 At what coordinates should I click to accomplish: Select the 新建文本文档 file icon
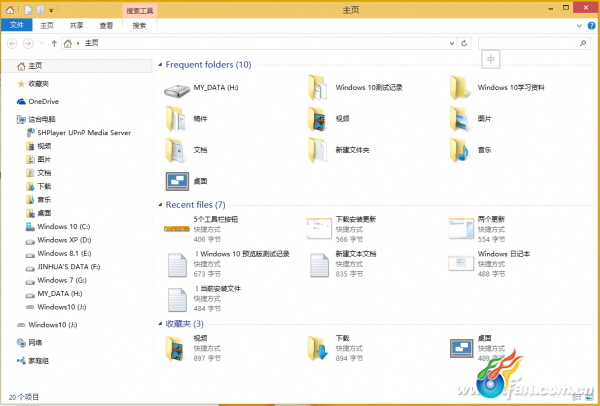[x=319, y=265]
